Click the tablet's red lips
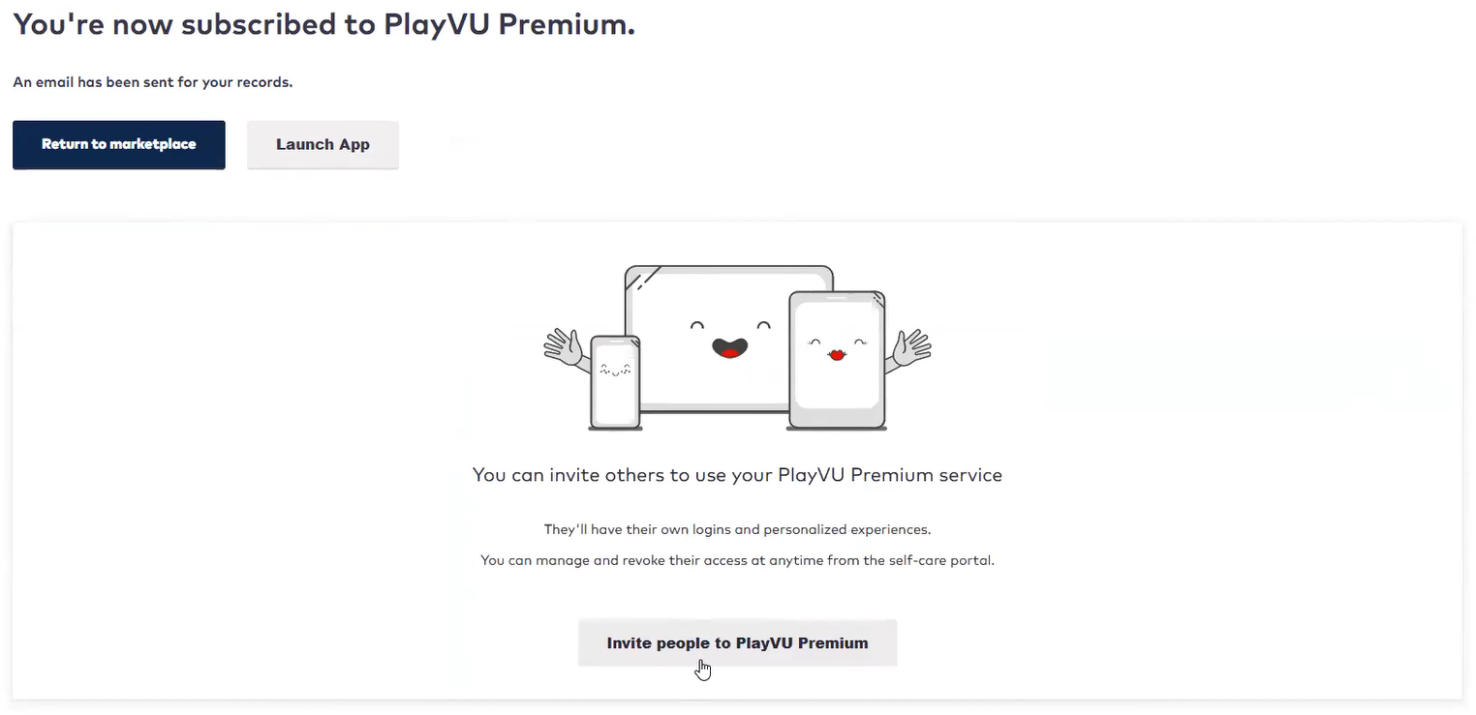The width and height of the screenshot is (1476, 715). click(837, 354)
